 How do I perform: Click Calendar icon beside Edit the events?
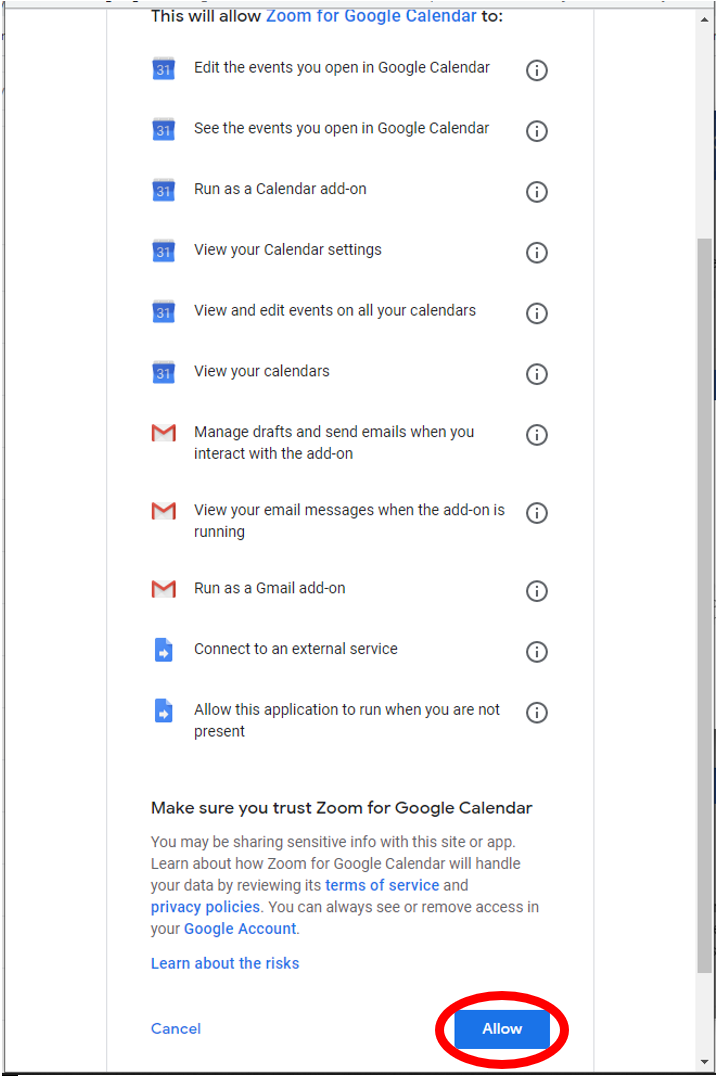click(x=163, y=68)
